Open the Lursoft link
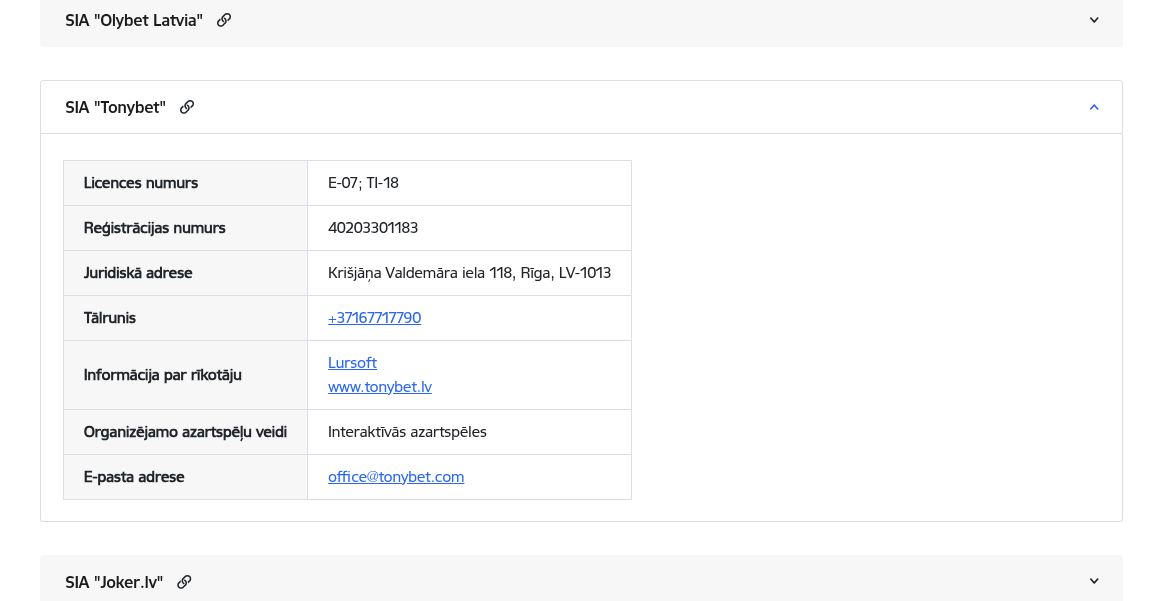This screenshot has height=601, width=1163. (352, 363)
